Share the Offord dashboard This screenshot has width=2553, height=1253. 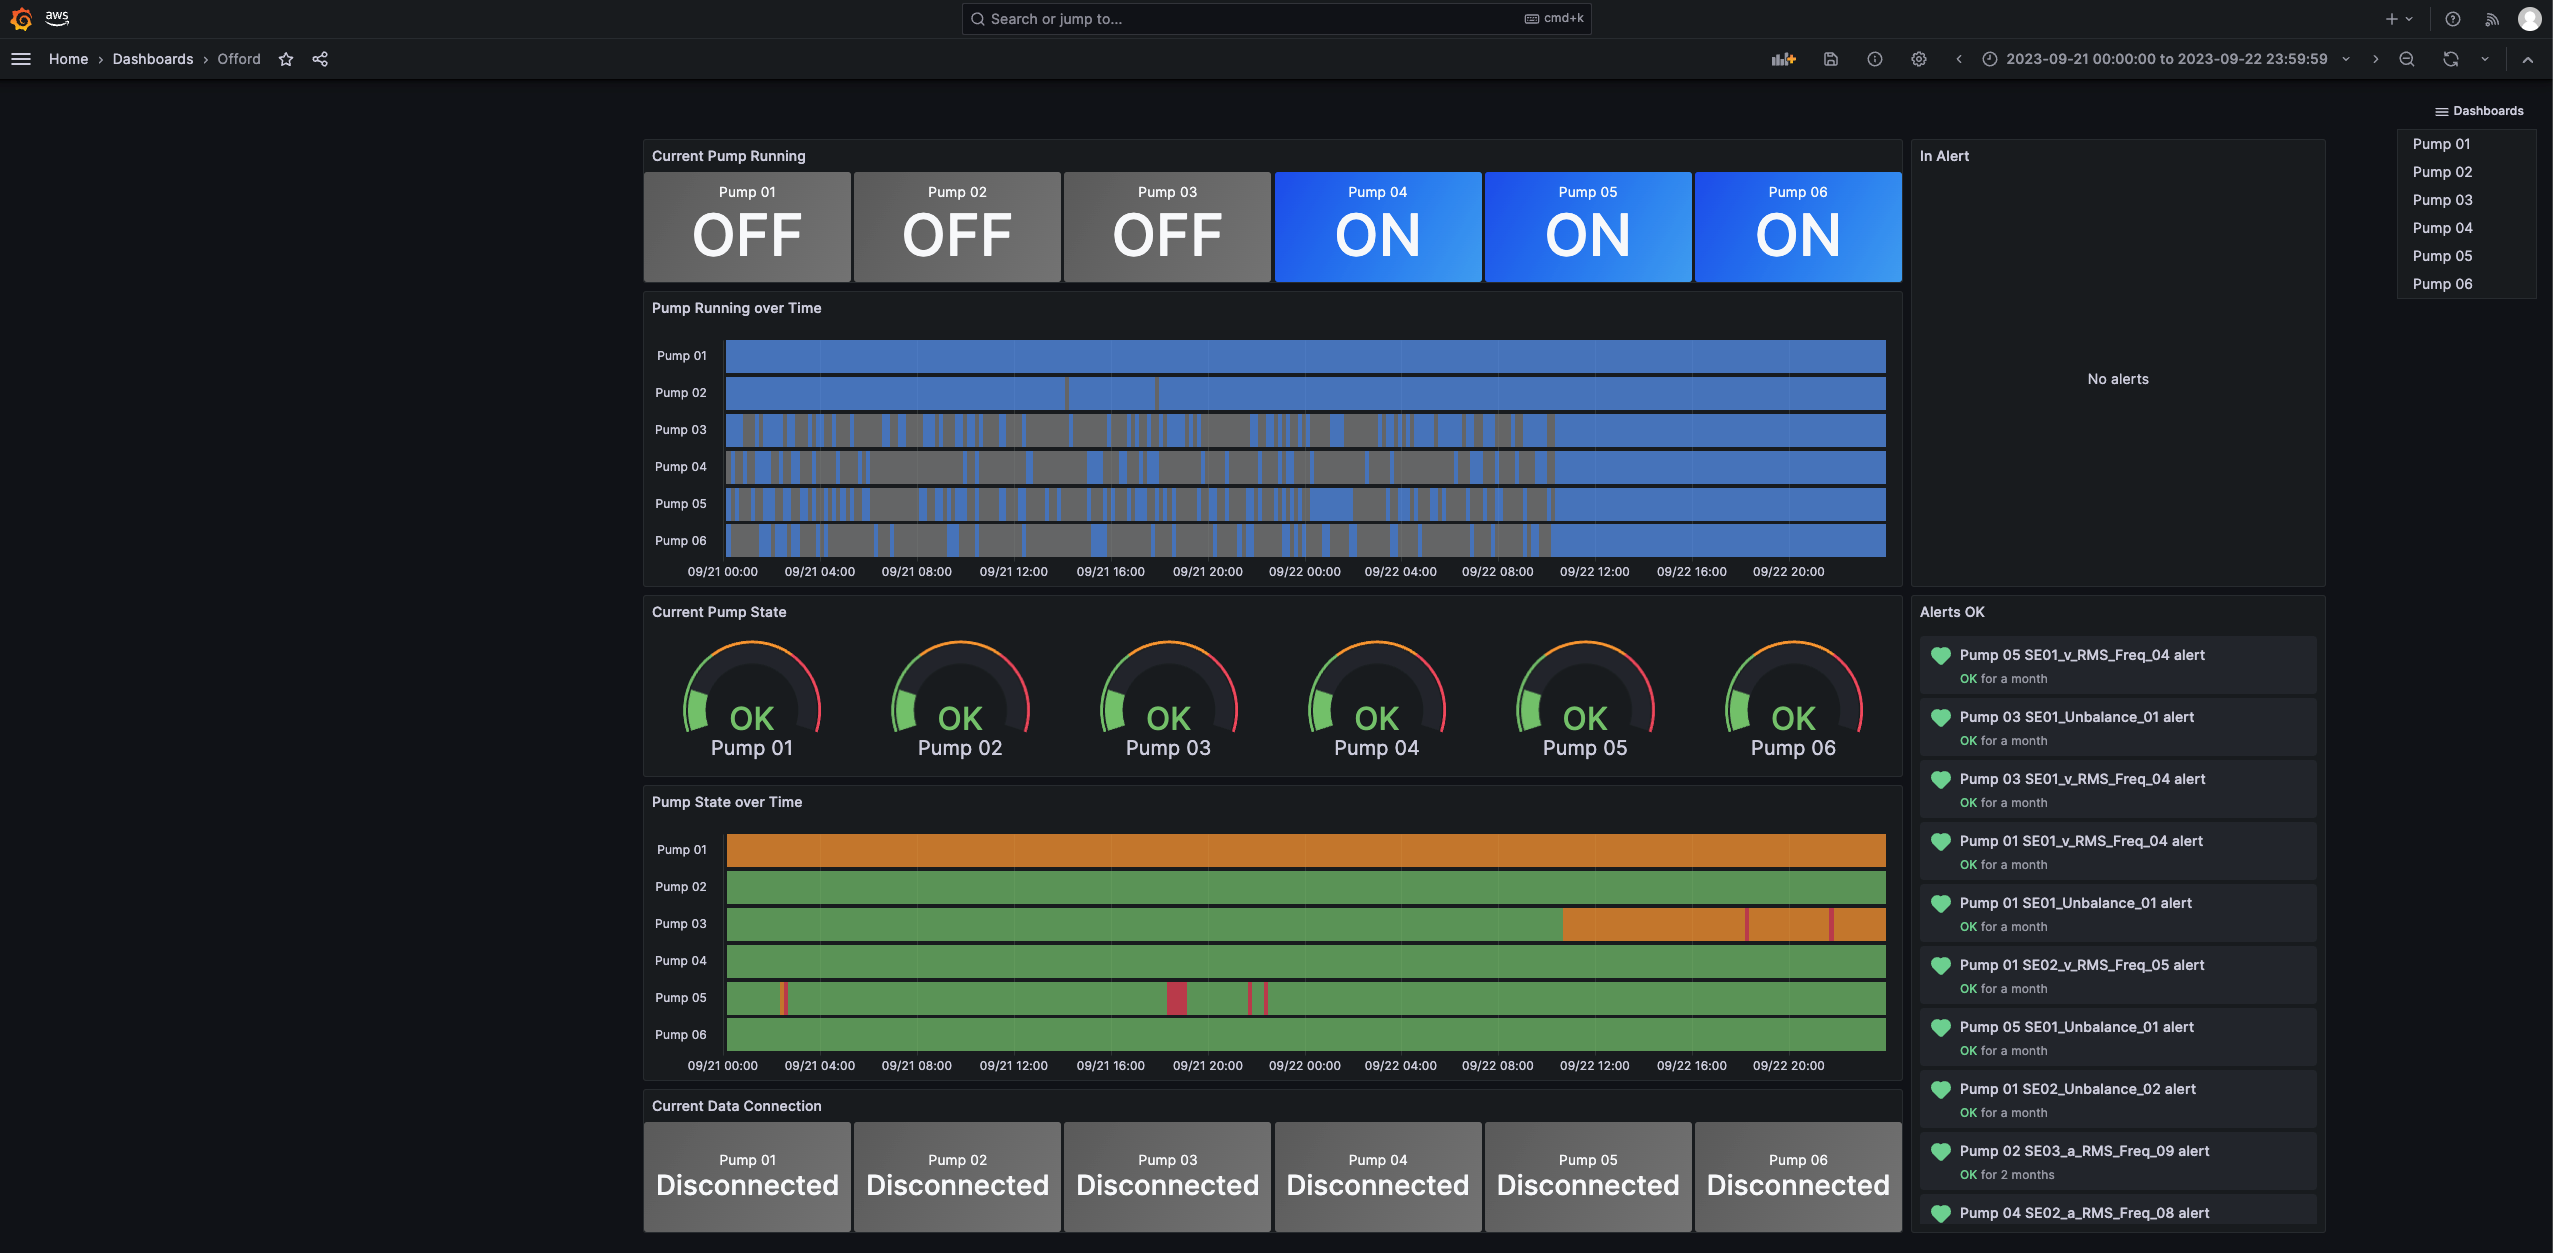pos(320,59)
